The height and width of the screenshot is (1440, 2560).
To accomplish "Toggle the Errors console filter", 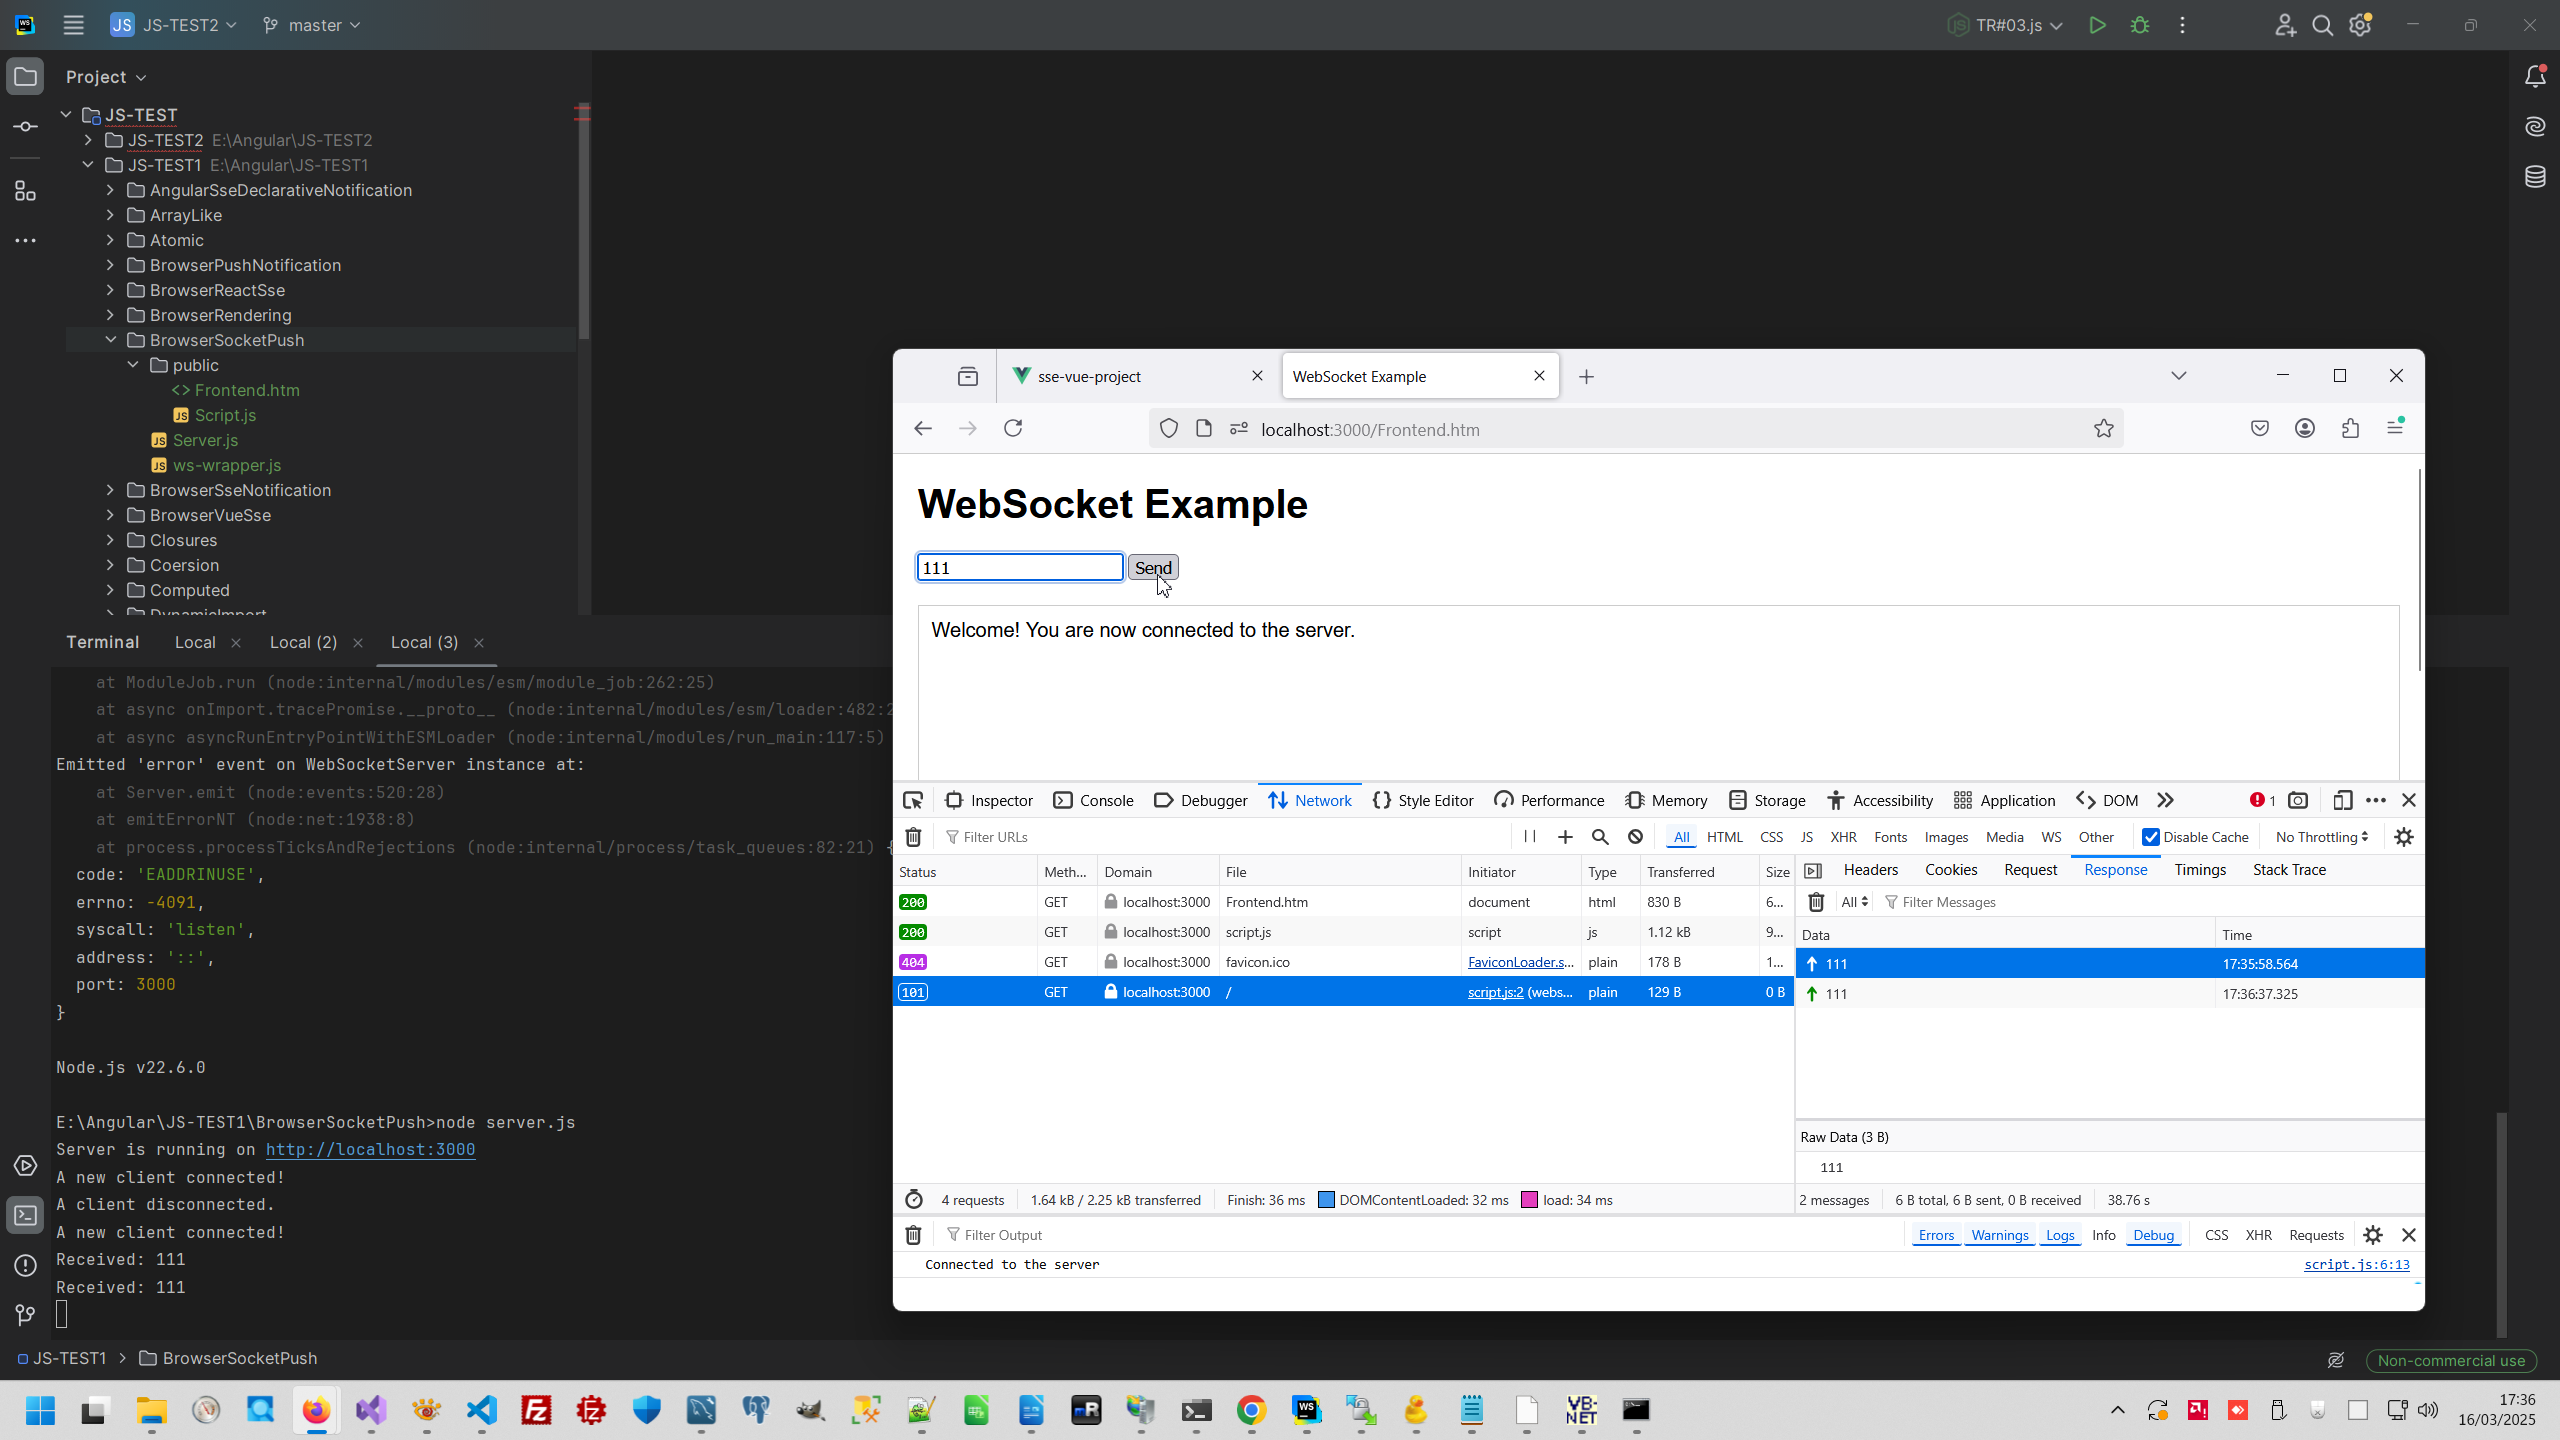I will (x=1935, y=1235).
